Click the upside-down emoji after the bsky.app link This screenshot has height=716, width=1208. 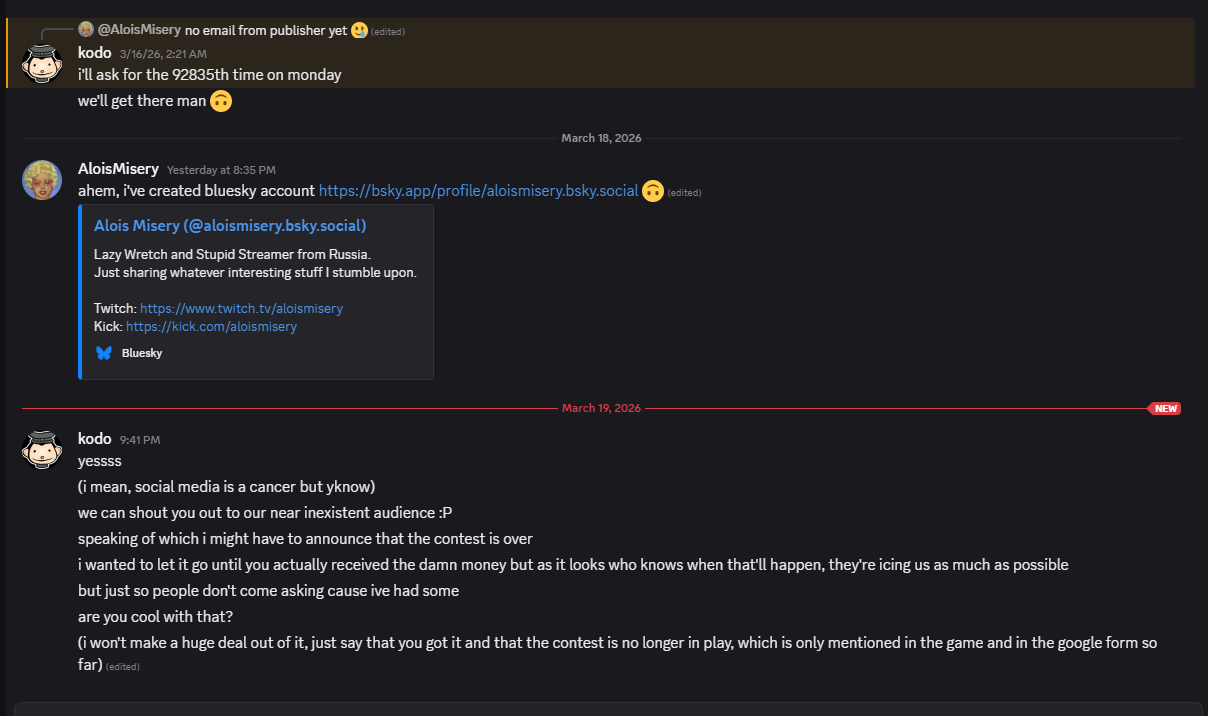[653, 191]
